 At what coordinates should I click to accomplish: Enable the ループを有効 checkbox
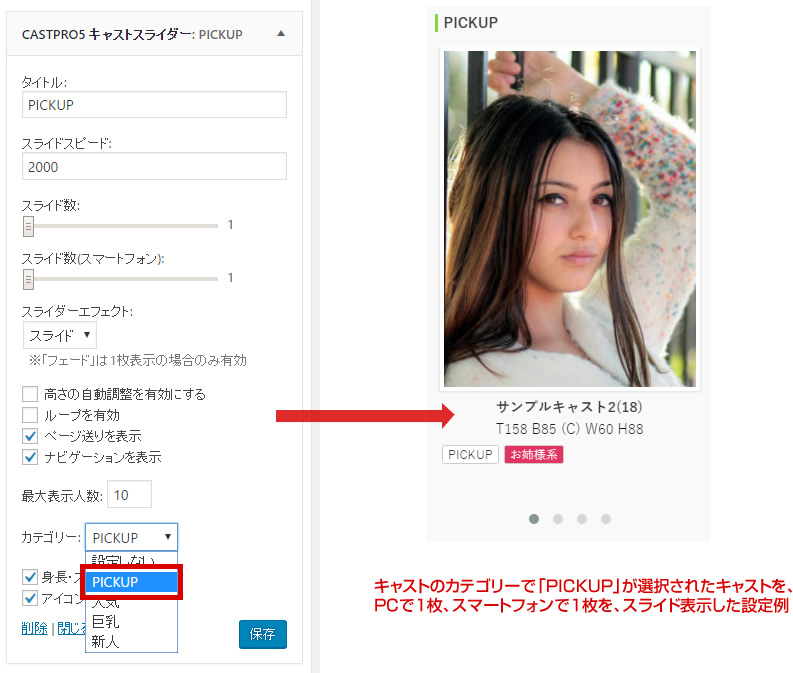click(x=30, y=415)
